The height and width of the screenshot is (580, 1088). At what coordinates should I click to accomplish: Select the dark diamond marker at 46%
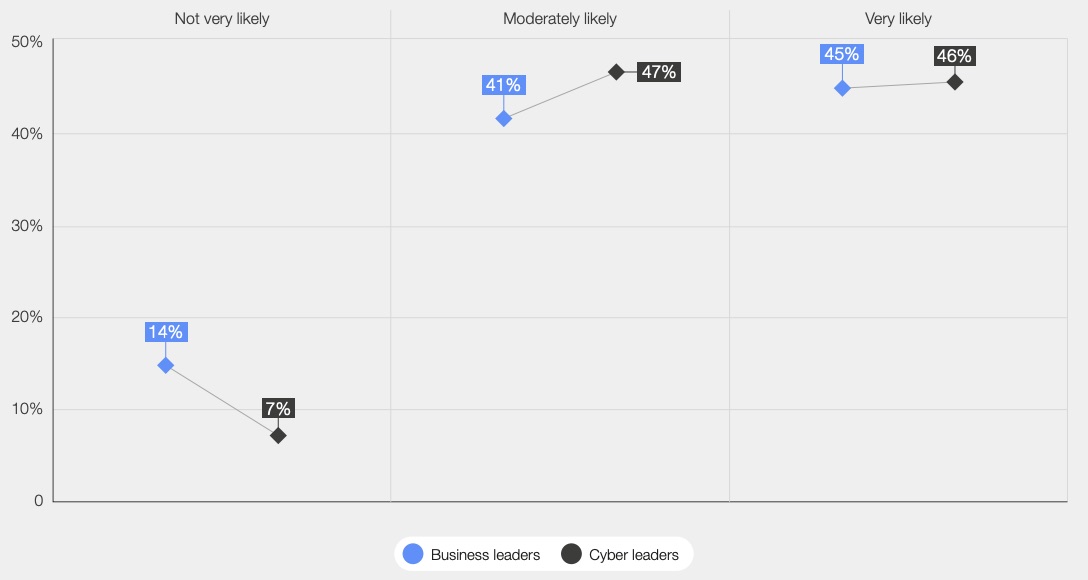[x=955, y=82]
